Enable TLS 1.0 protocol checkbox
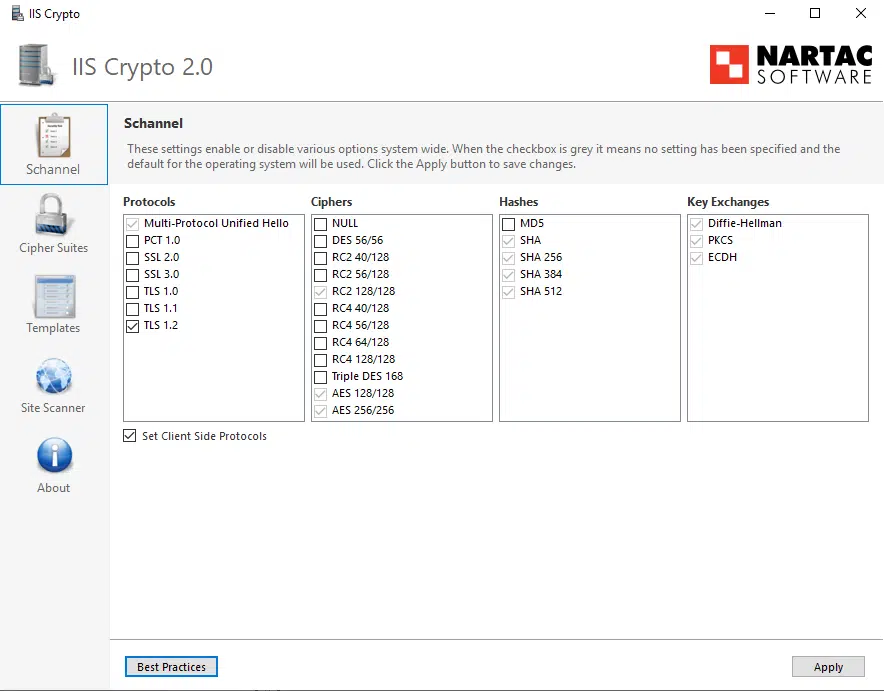 tap(132, 292)
